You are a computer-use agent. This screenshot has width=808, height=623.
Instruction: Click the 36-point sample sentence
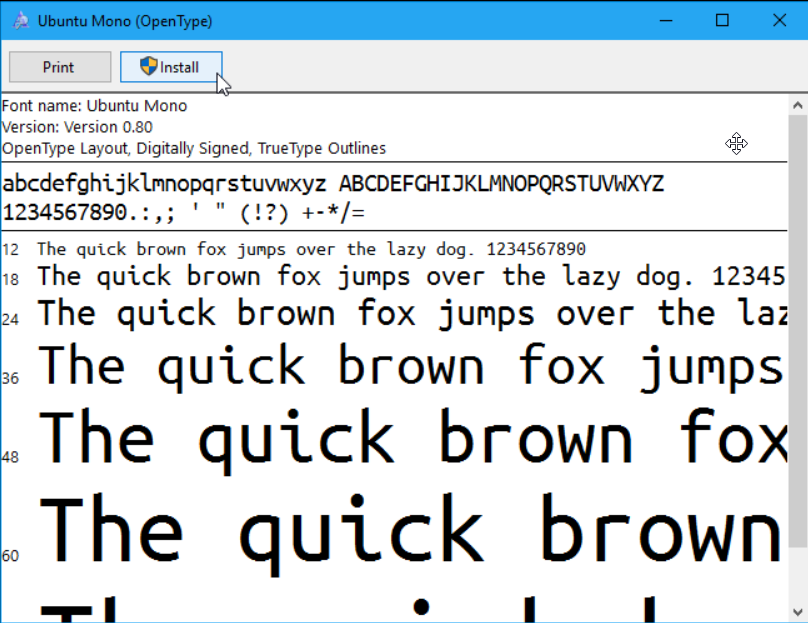(x=411, y=367)
